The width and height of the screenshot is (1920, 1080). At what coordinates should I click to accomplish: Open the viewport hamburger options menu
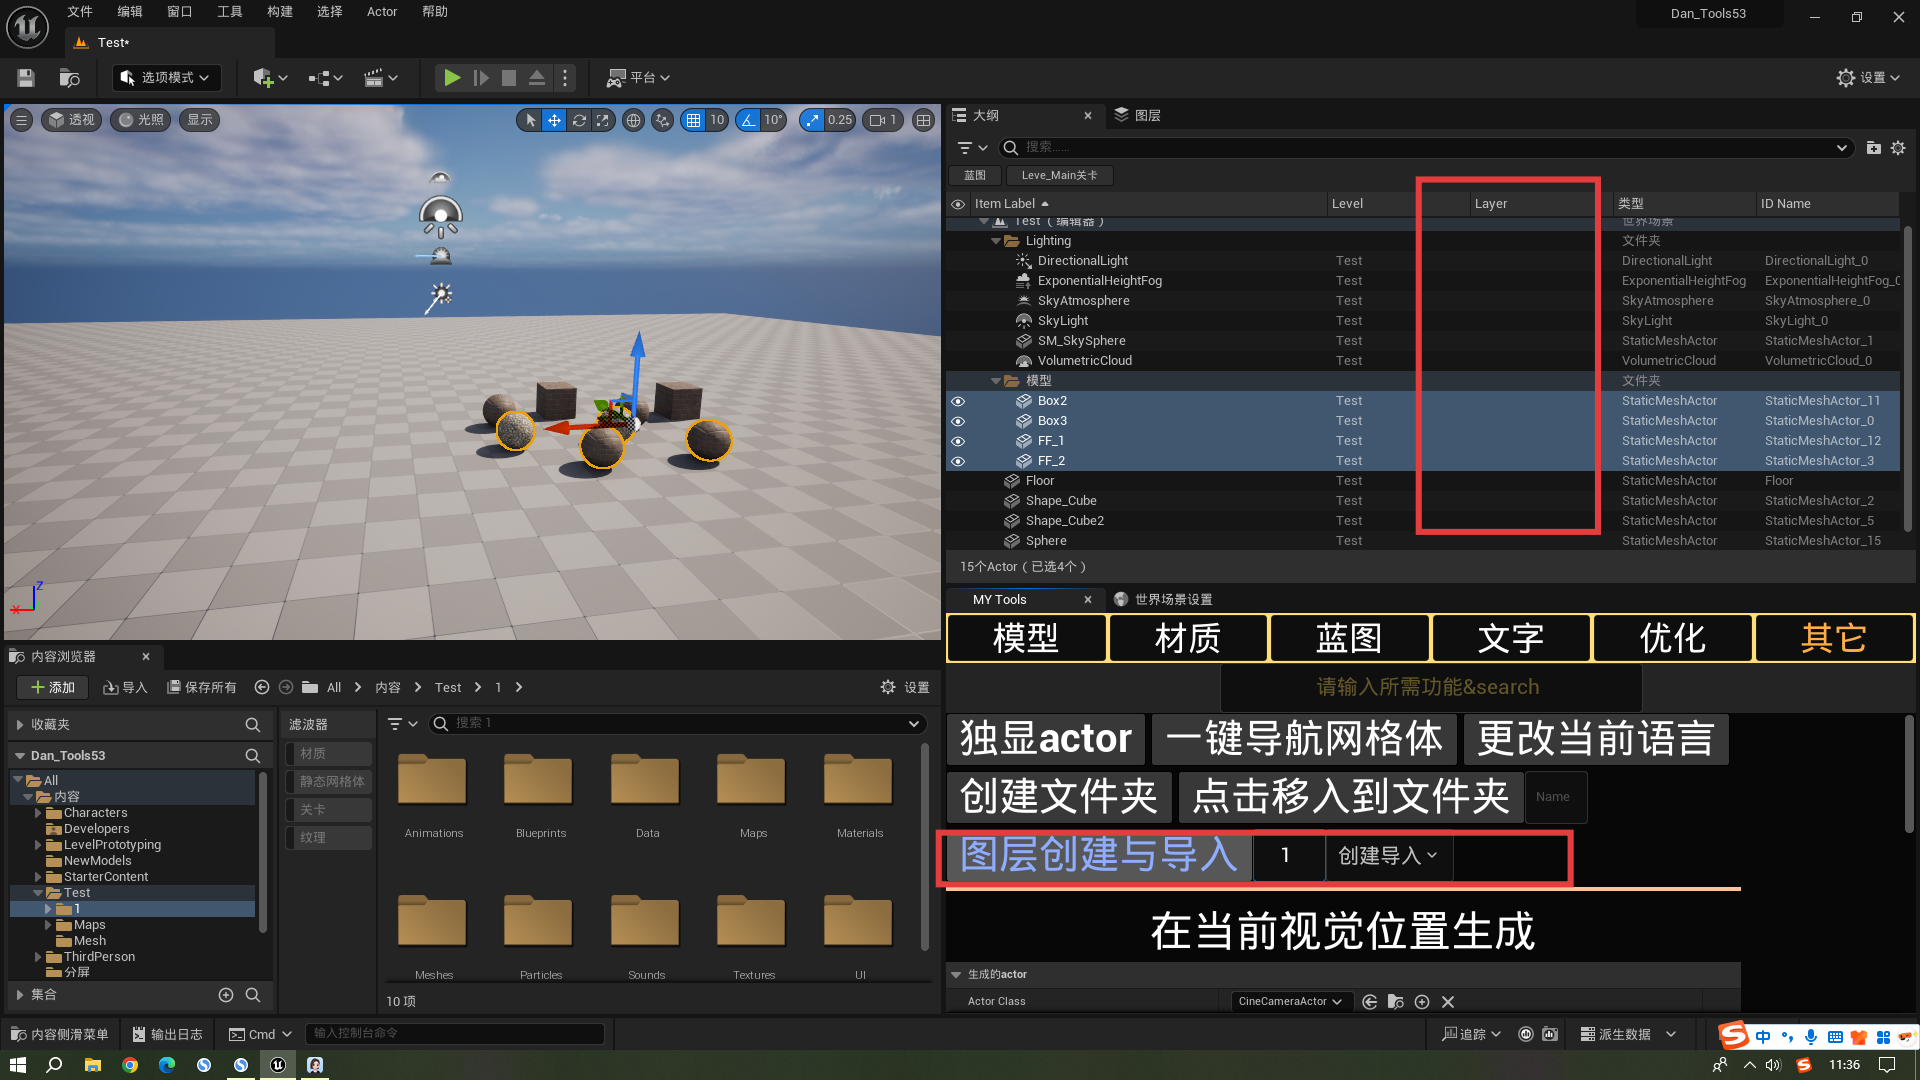tap(21, 120)
